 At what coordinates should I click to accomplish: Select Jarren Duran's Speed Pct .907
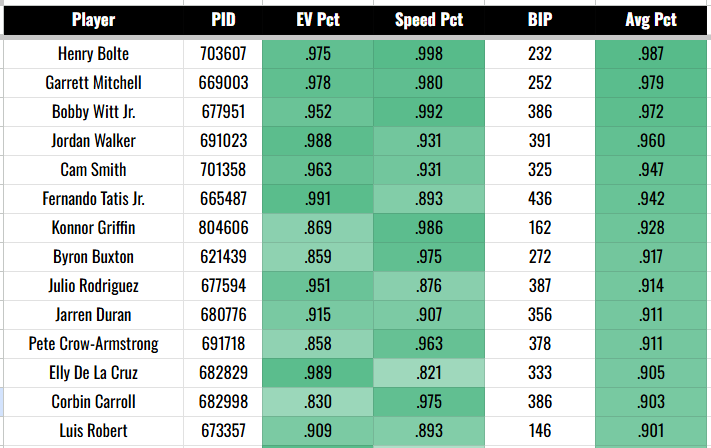click(429, 315)
